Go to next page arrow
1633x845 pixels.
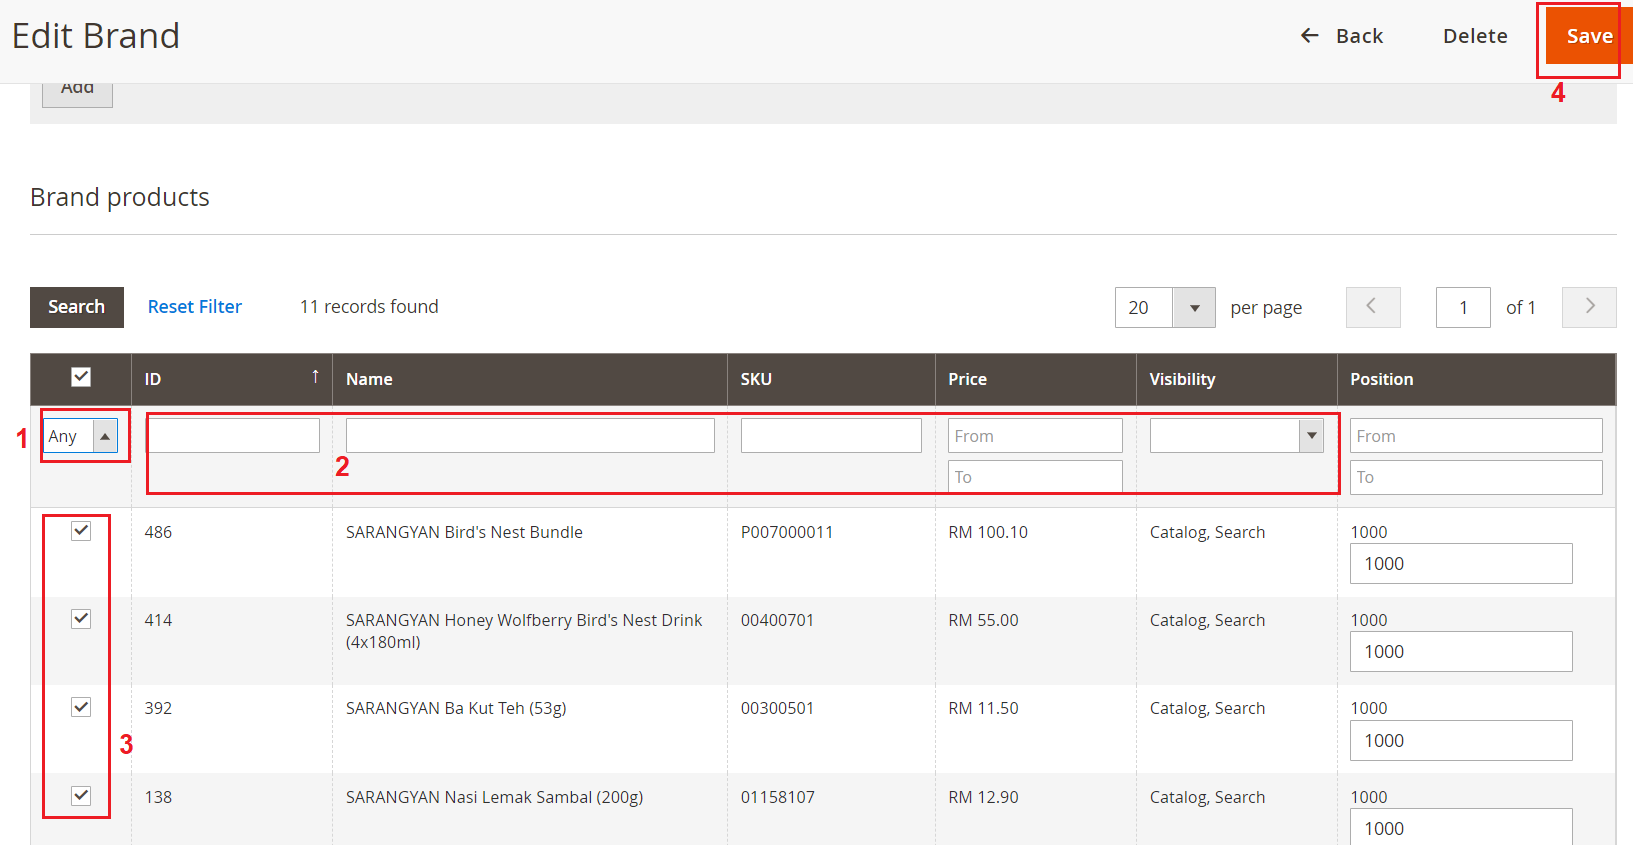1589,307
